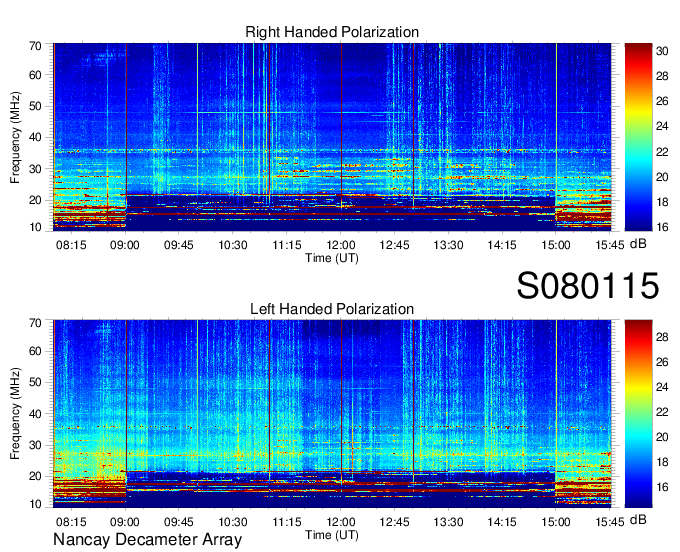Click the 60 MHz tick of Right Handed plot
680x552 pixels.
coord(35,75)
